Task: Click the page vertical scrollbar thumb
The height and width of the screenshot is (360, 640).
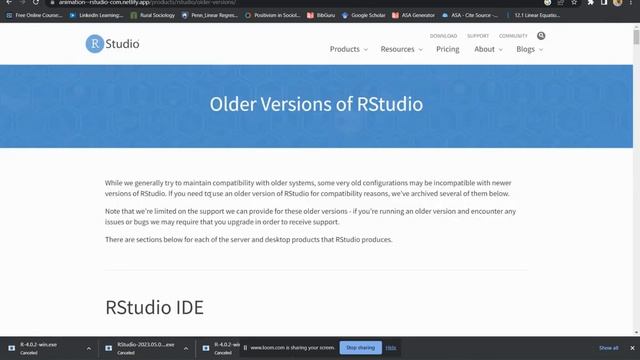Action: 636,37
